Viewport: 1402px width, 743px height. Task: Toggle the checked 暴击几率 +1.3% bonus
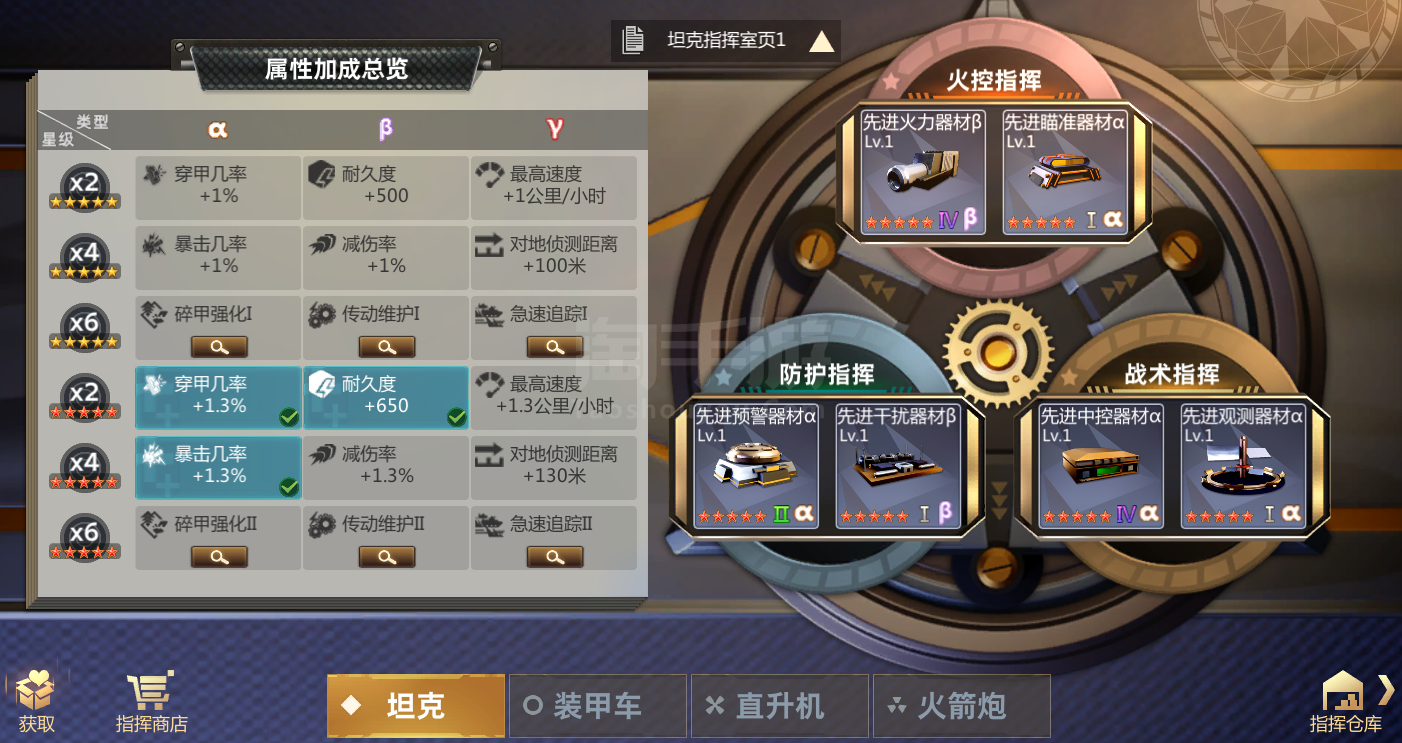pyautogui.click(x=218, y=467)
